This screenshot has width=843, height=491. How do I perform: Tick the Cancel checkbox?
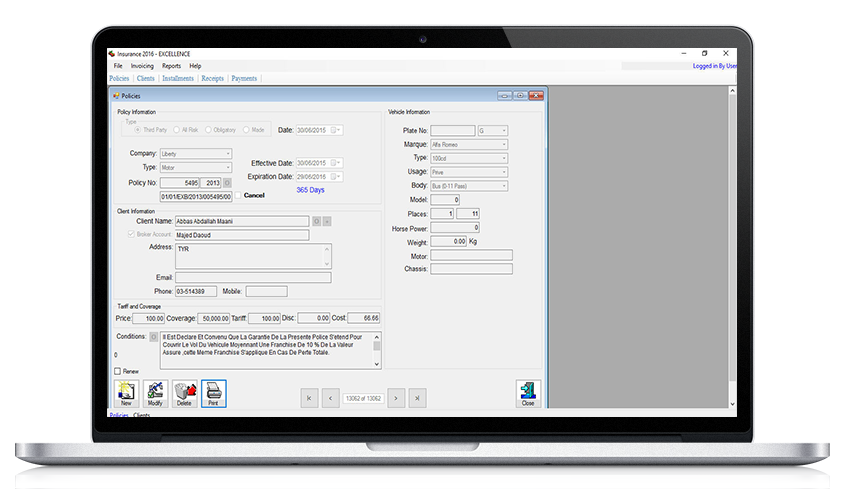click(238, 195)
